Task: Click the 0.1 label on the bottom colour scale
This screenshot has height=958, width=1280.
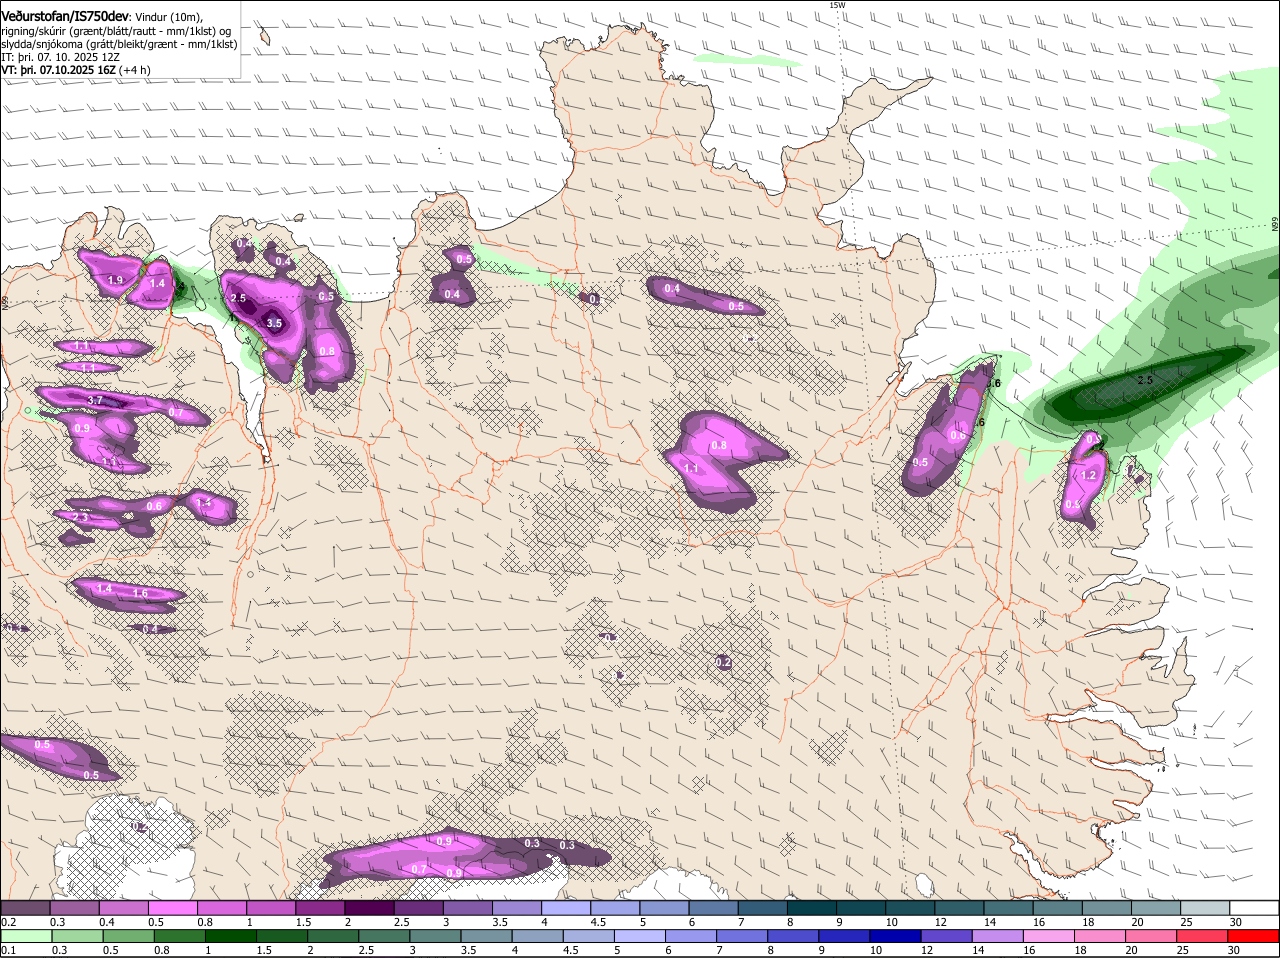Action: point(8,950)
